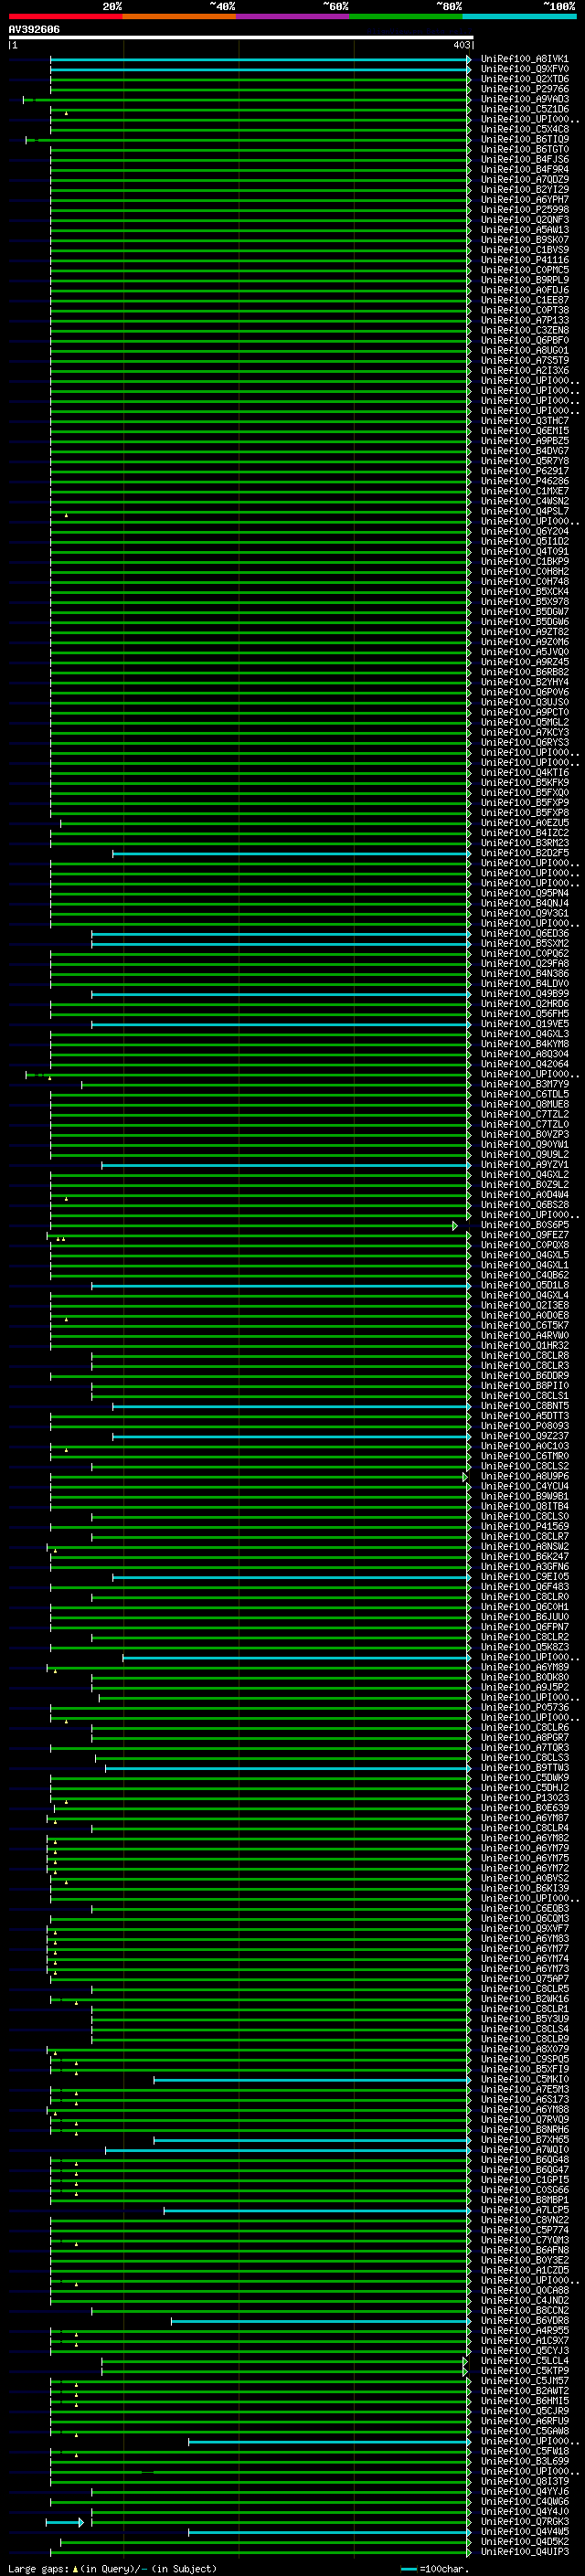Click hit label UniRef100_A8U9P6
Screen dimensions: 585x2576
pos(524,1476)
